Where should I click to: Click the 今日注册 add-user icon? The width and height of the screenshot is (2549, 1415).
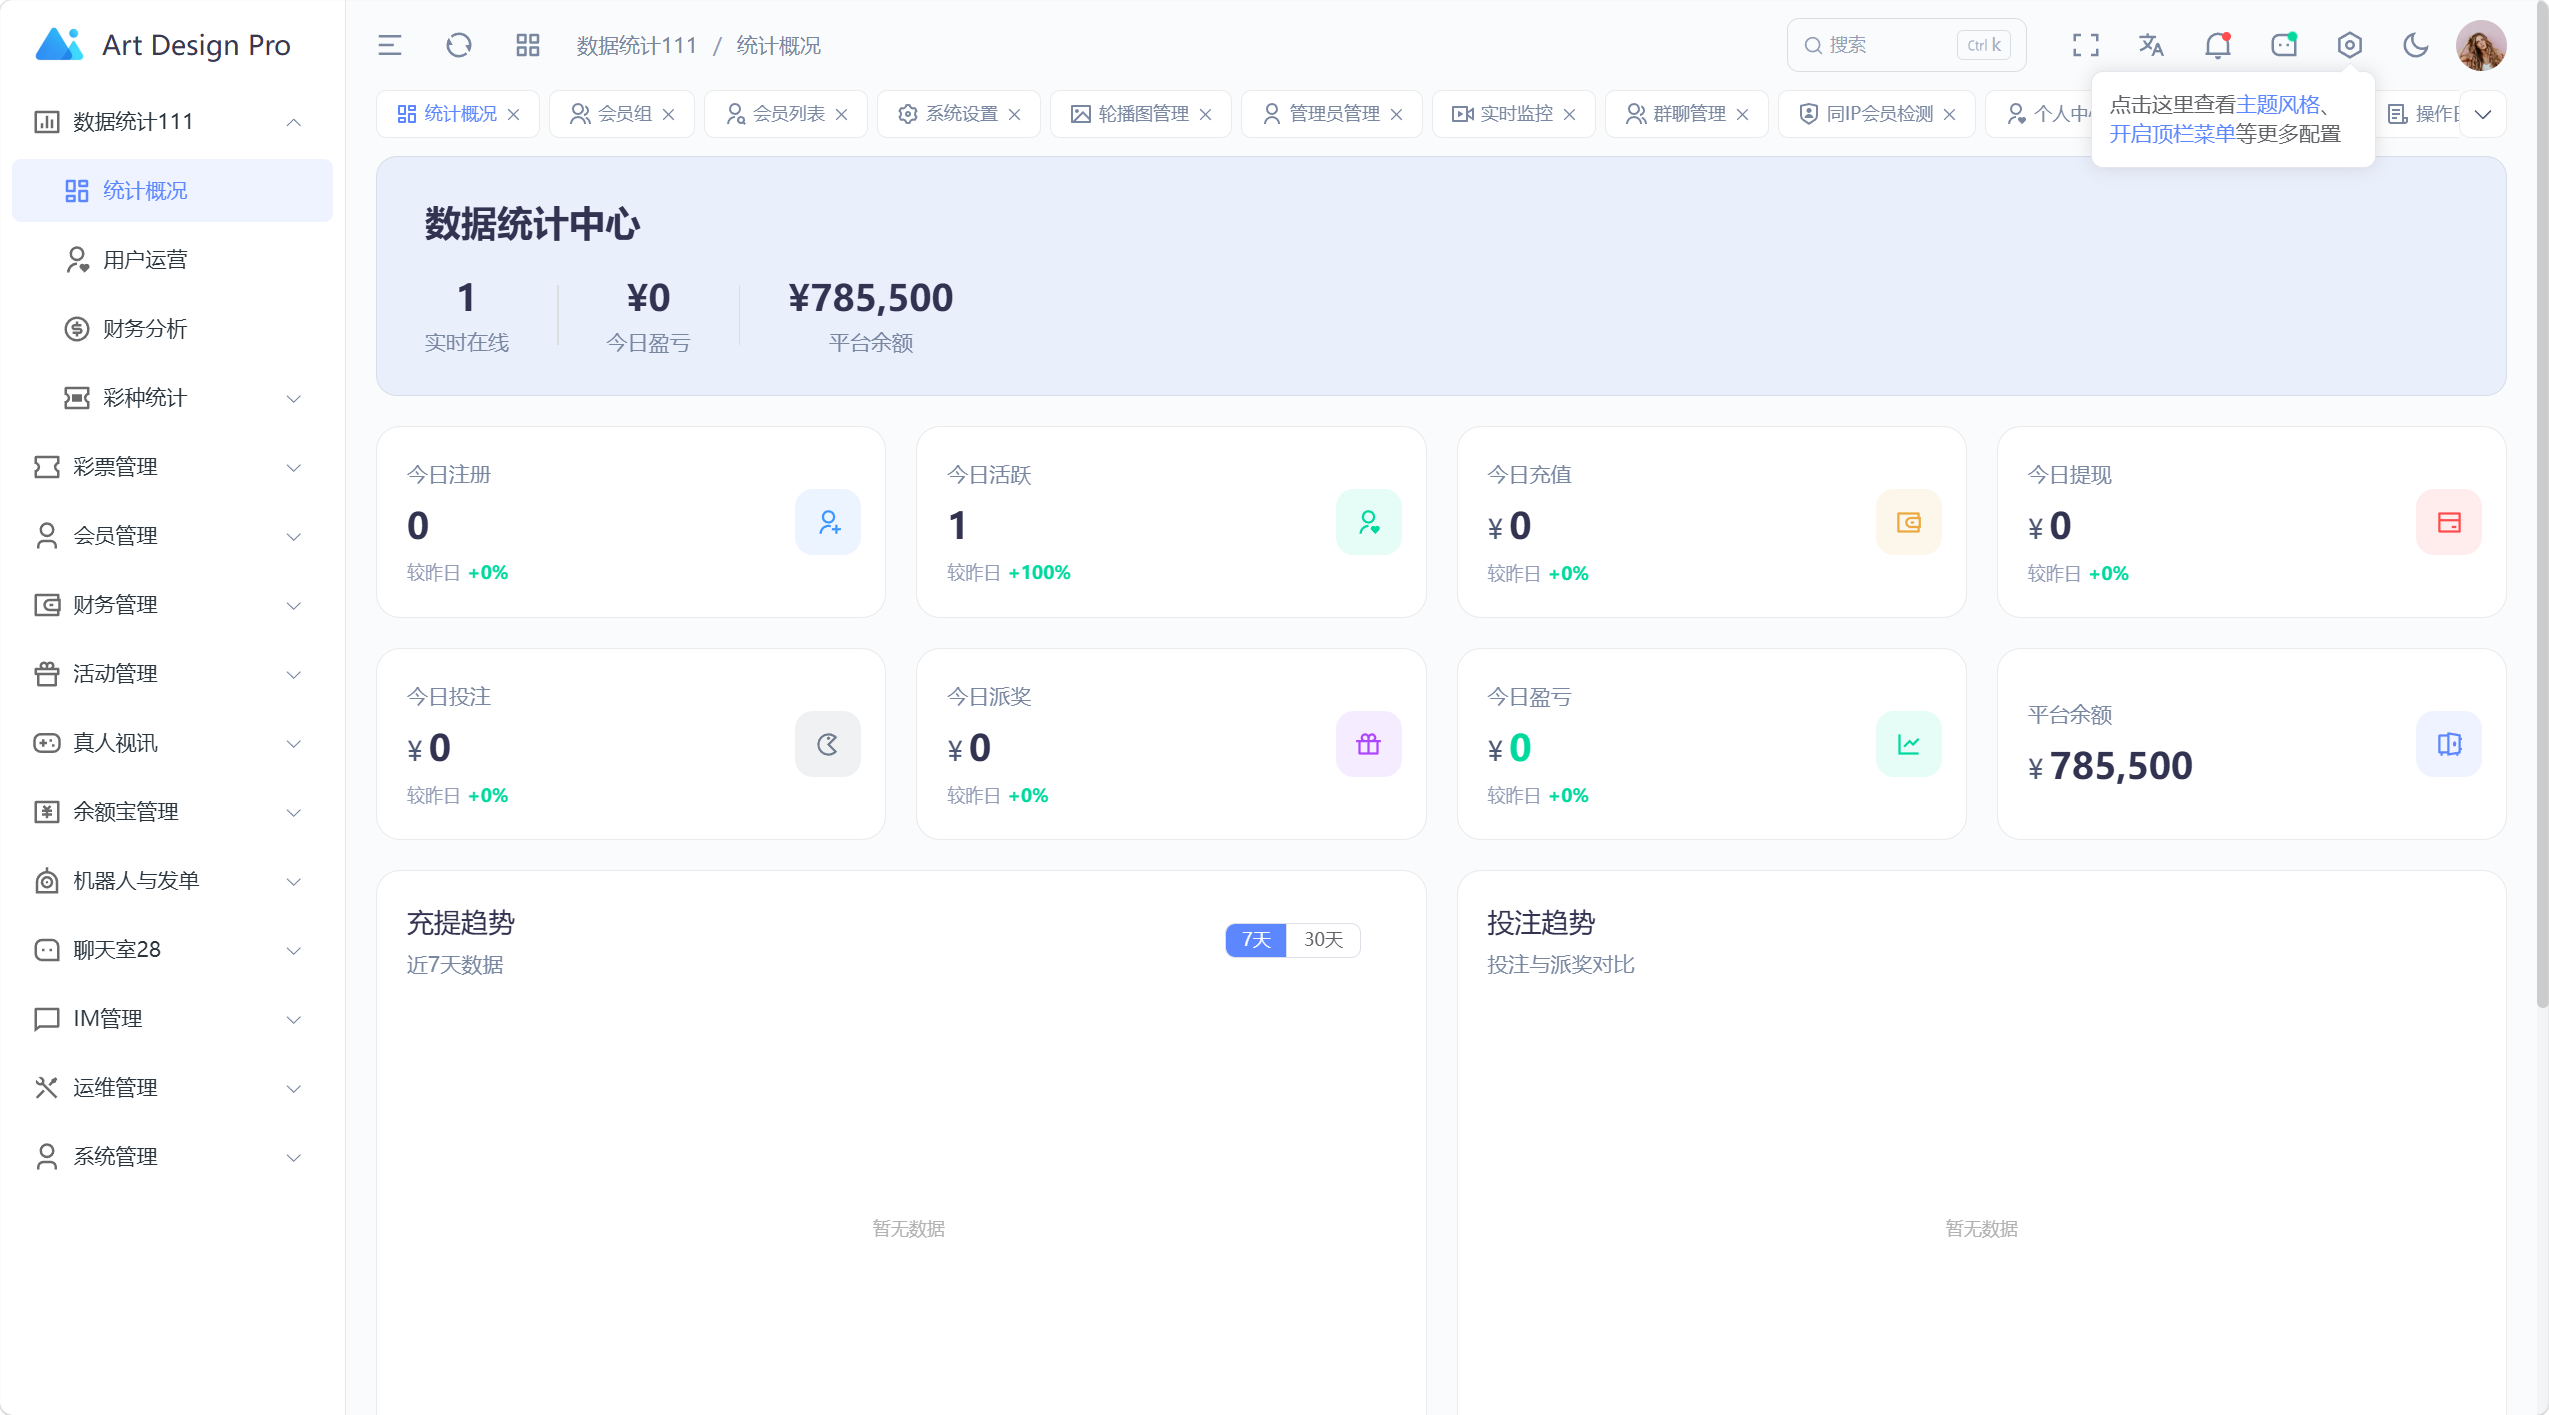coord(828,522)
